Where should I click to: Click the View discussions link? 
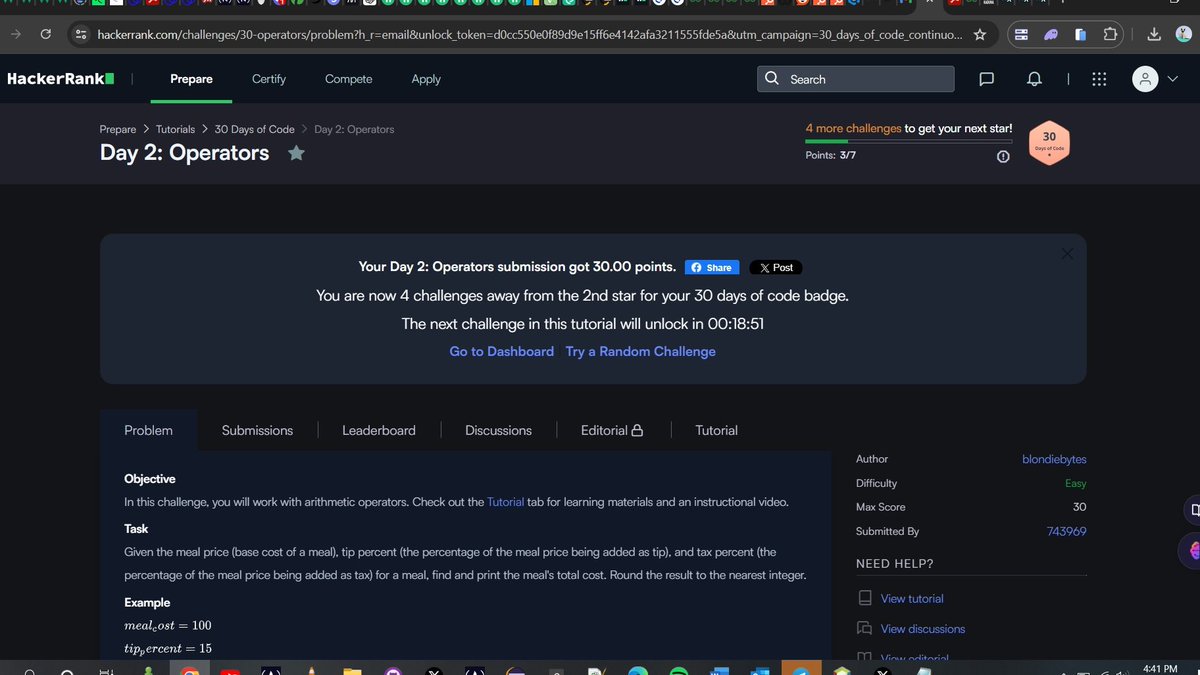[x=923, y=628]
